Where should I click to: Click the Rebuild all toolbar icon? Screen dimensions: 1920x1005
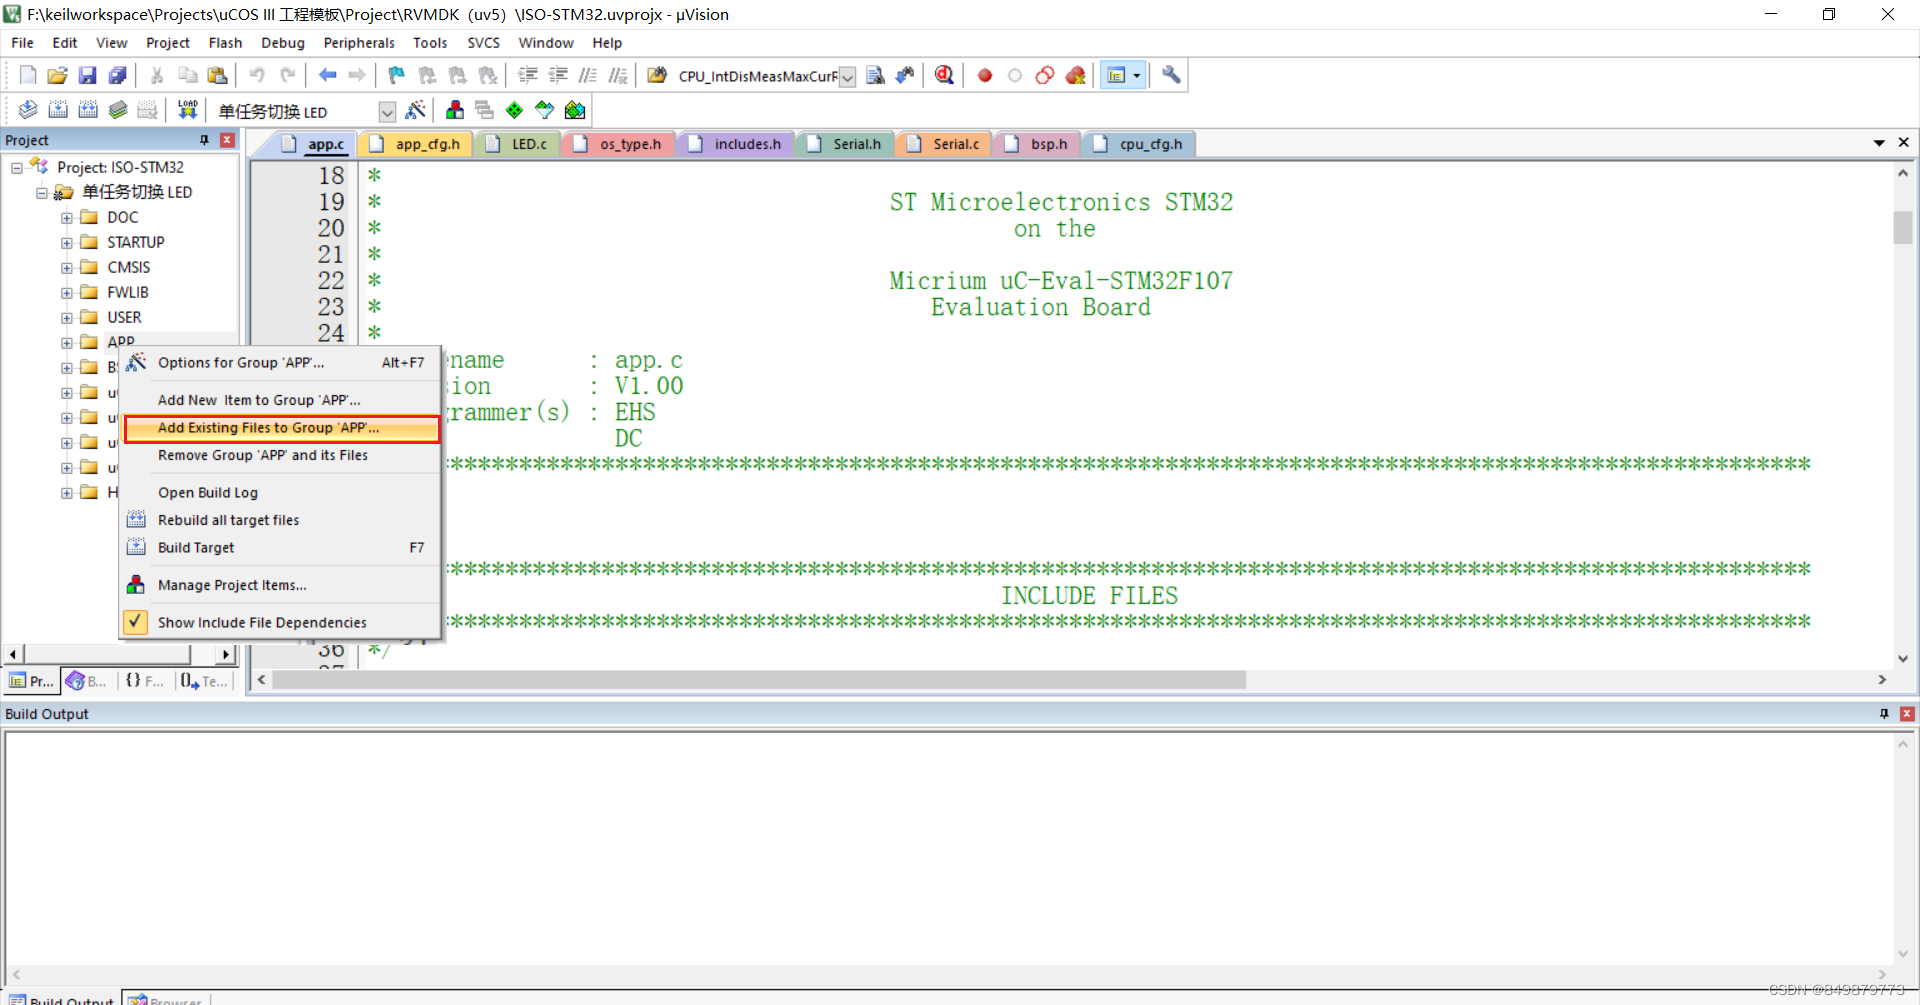point(88,110)
